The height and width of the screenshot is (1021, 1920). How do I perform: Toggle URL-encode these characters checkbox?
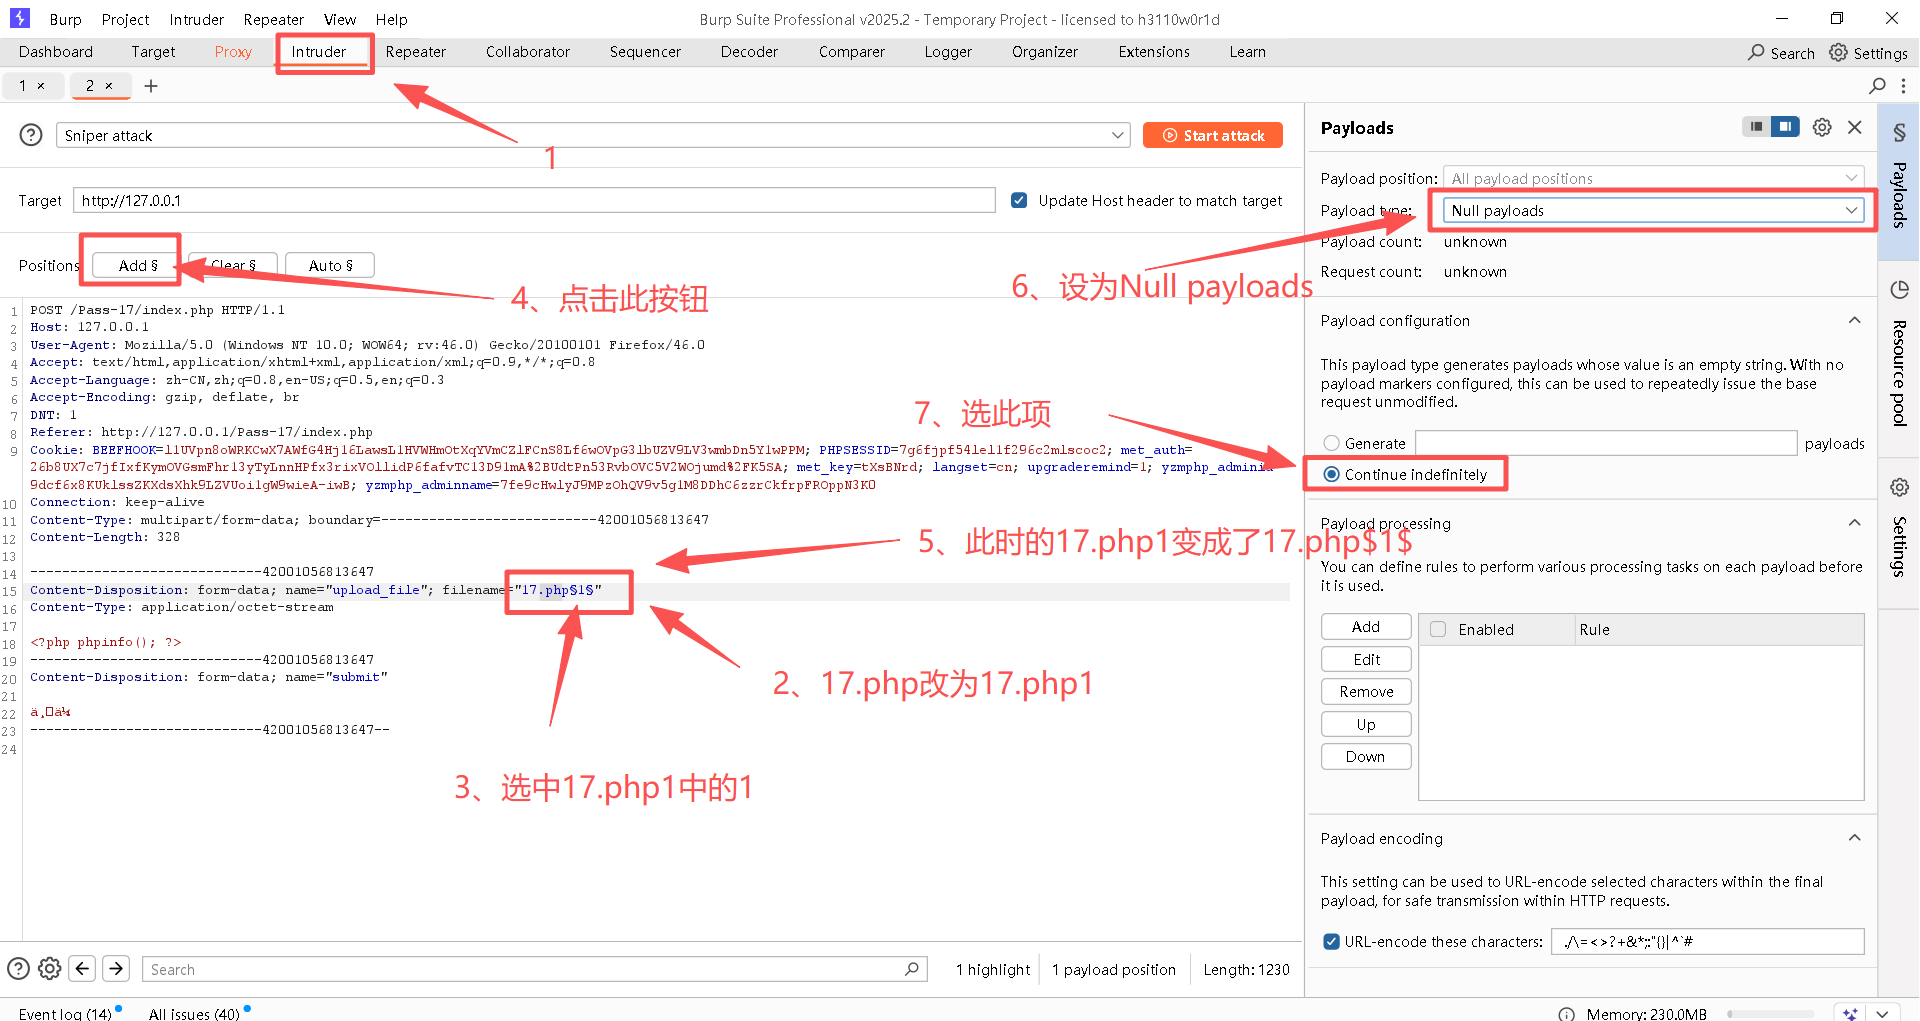(x=1331, y=941)
